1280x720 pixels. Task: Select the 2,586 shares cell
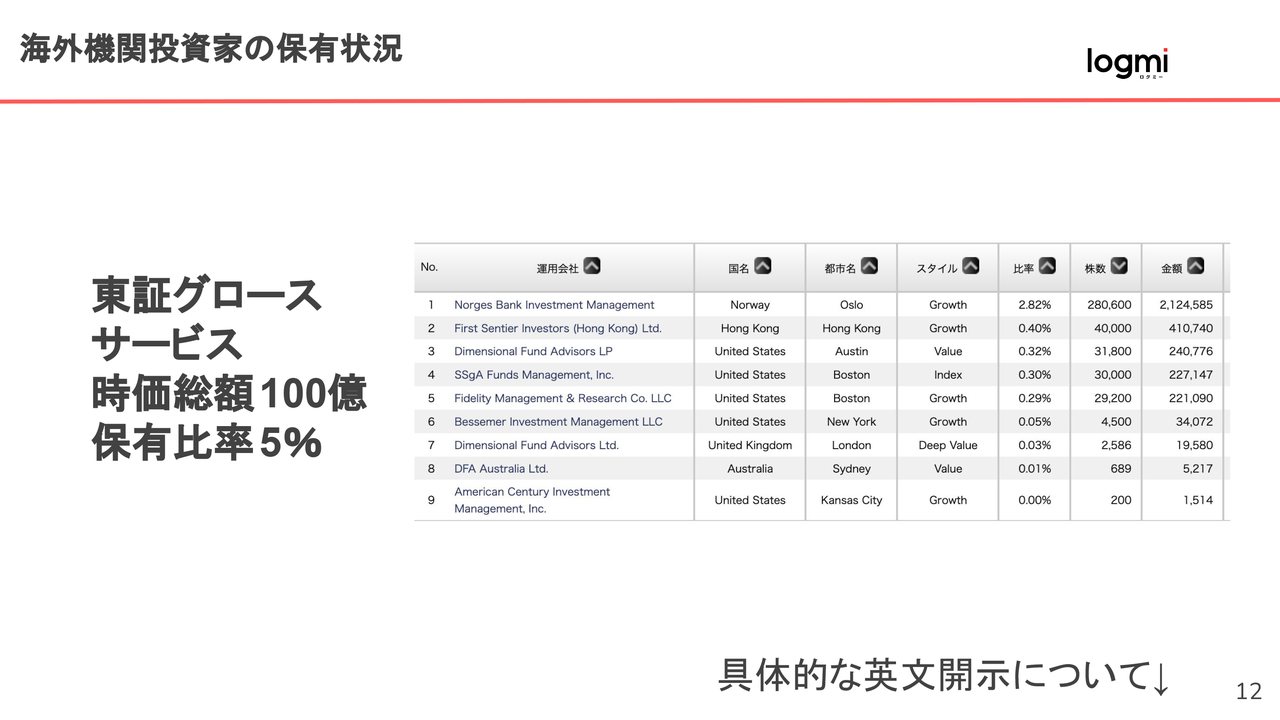pos(1116,445)
